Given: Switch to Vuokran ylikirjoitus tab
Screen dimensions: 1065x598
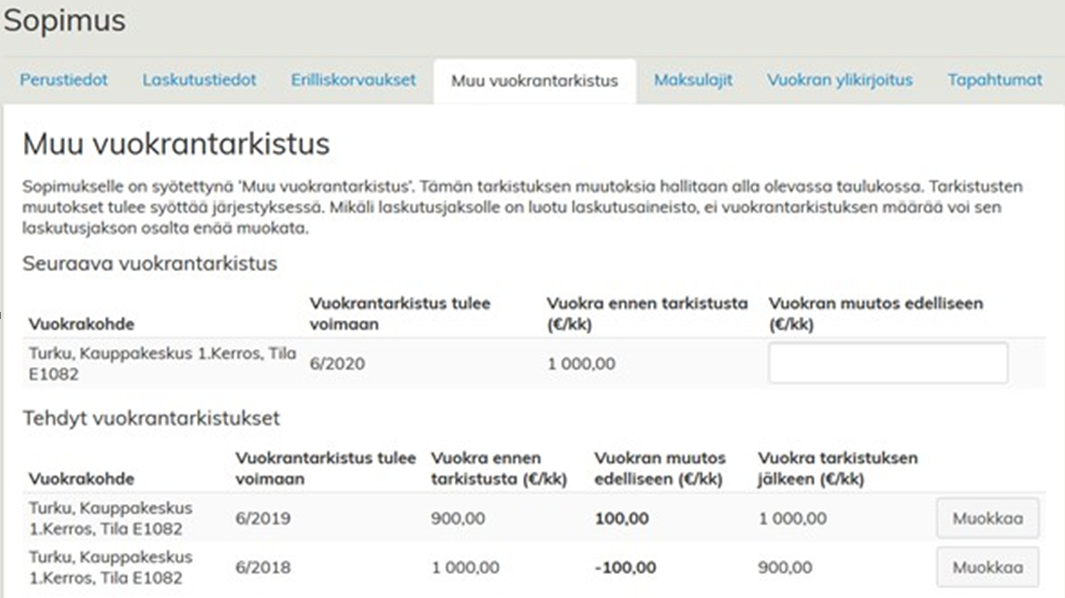Looking at the screenshot, I should [839, 80].
